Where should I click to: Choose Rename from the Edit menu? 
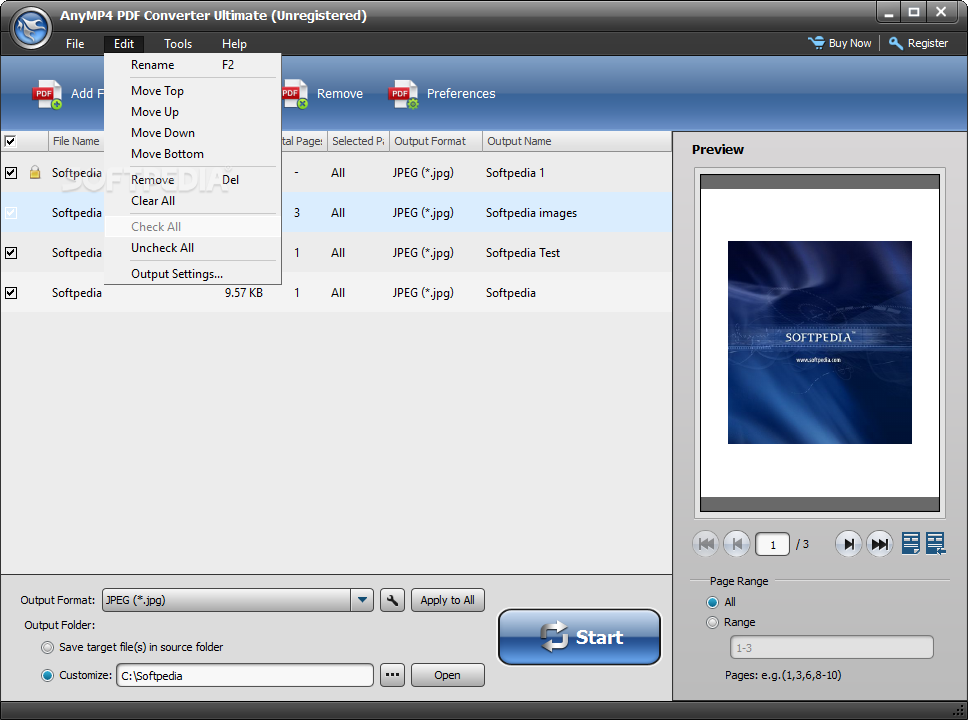click(193, 65)
